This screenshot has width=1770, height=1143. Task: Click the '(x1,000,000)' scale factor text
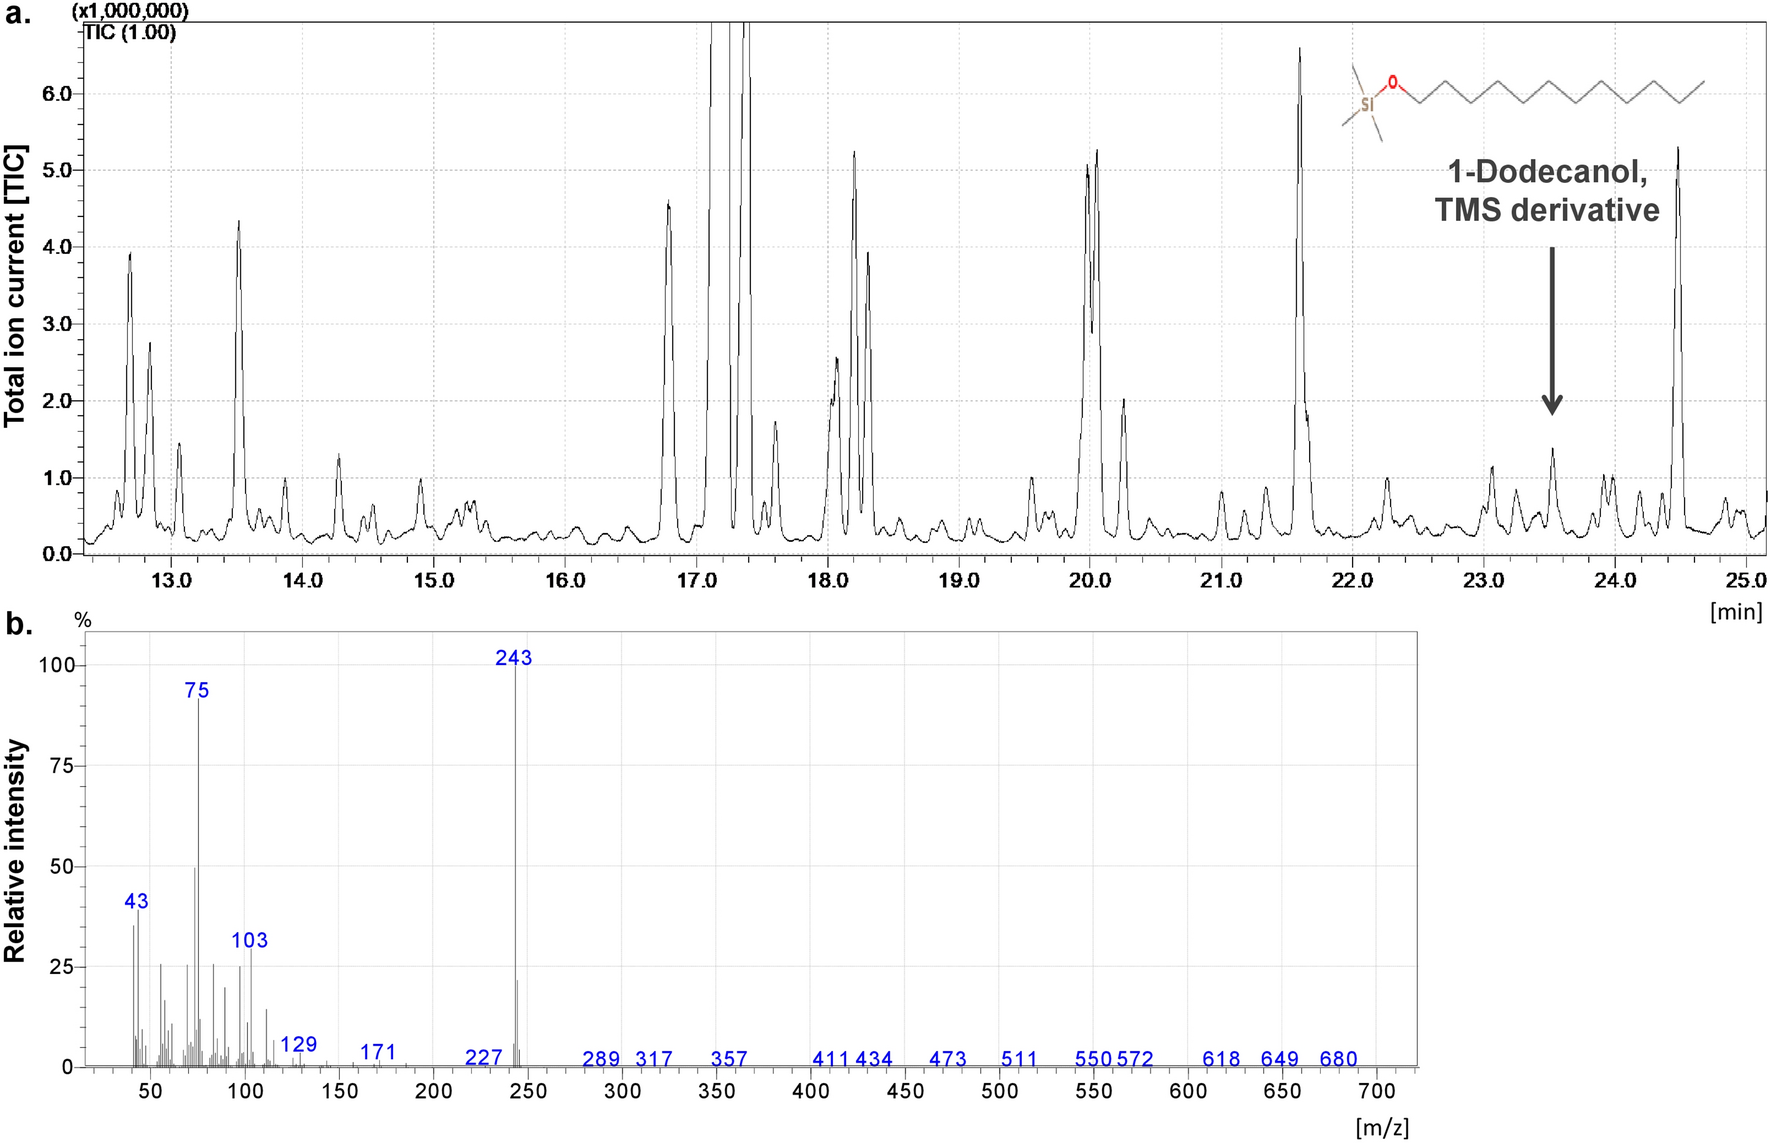[x=130, y=11]
